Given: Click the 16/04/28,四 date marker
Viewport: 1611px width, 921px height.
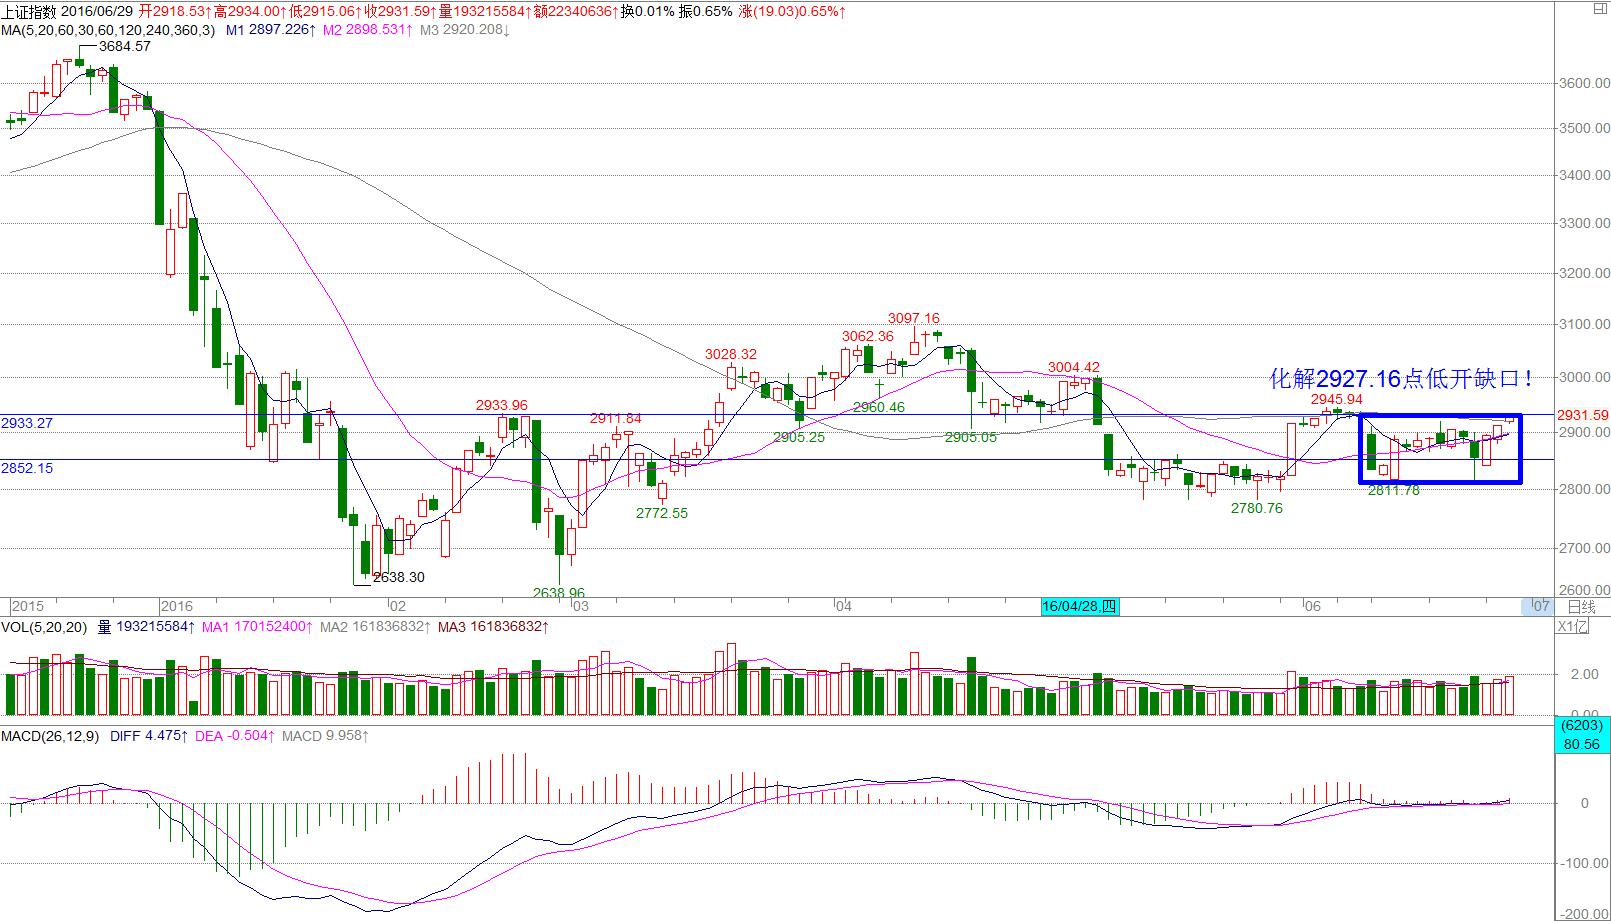Looking at the screenshot, I should 1079,606.
